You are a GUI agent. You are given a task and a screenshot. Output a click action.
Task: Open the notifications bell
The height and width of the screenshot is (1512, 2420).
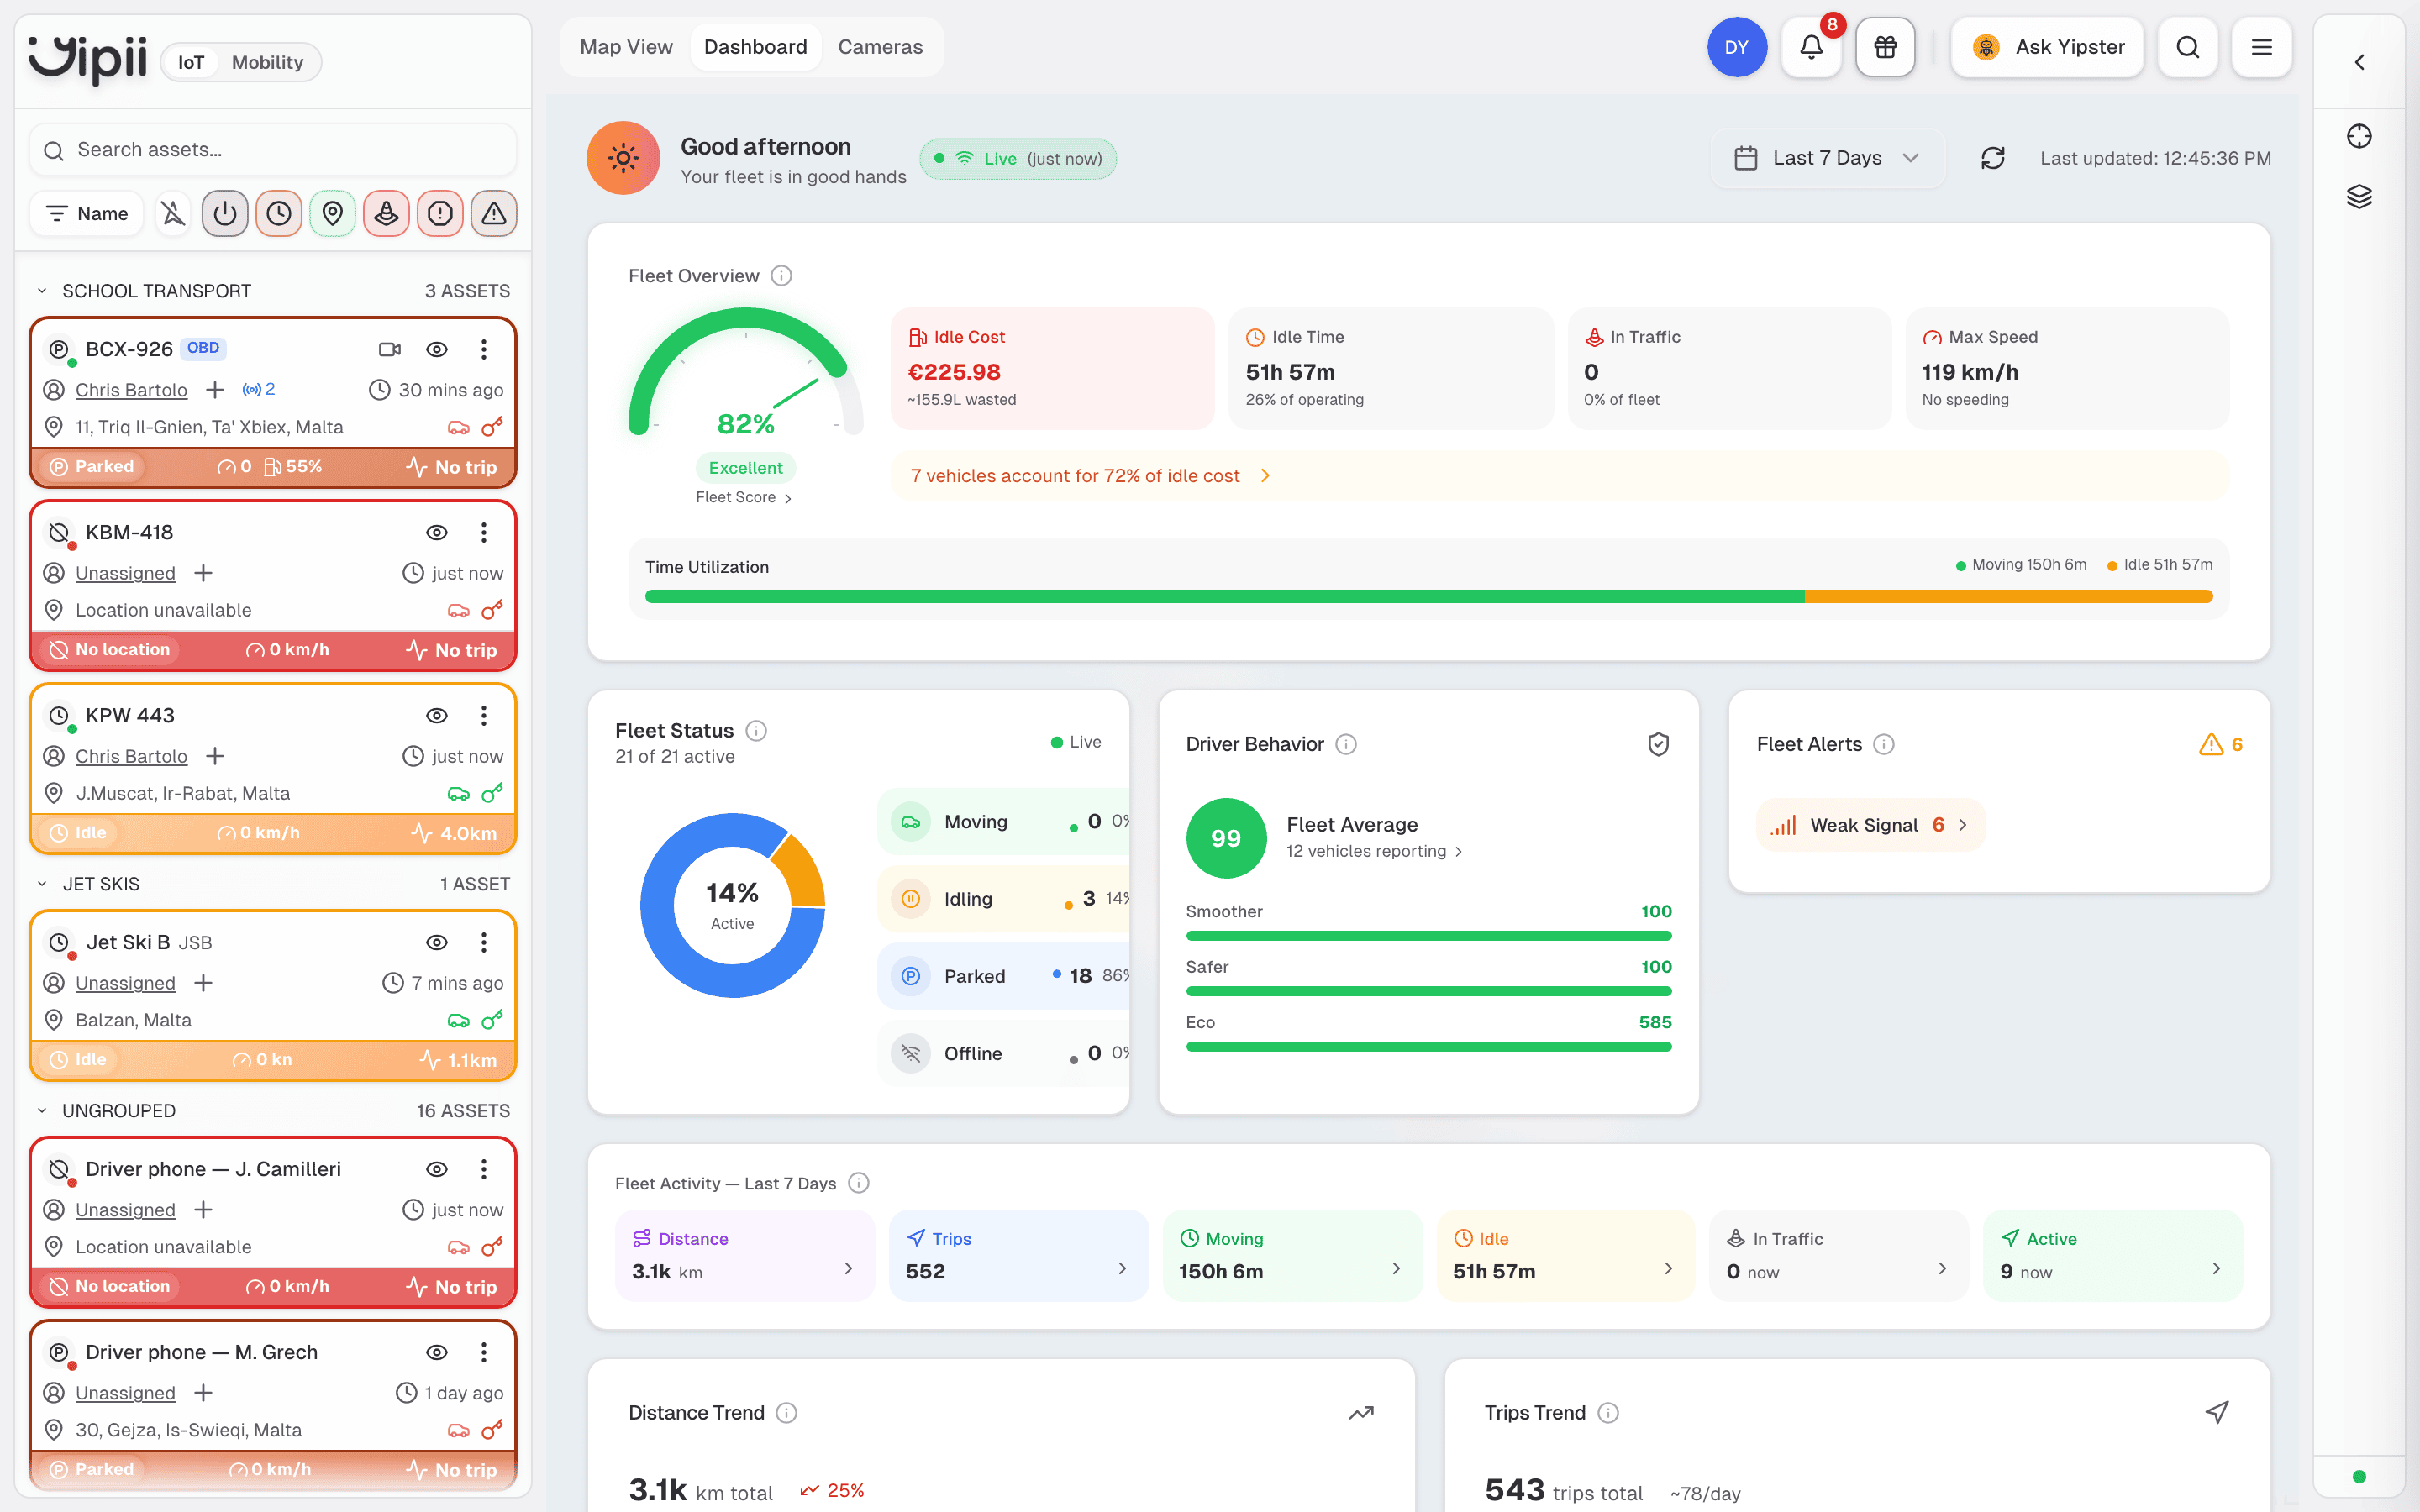1811,47
